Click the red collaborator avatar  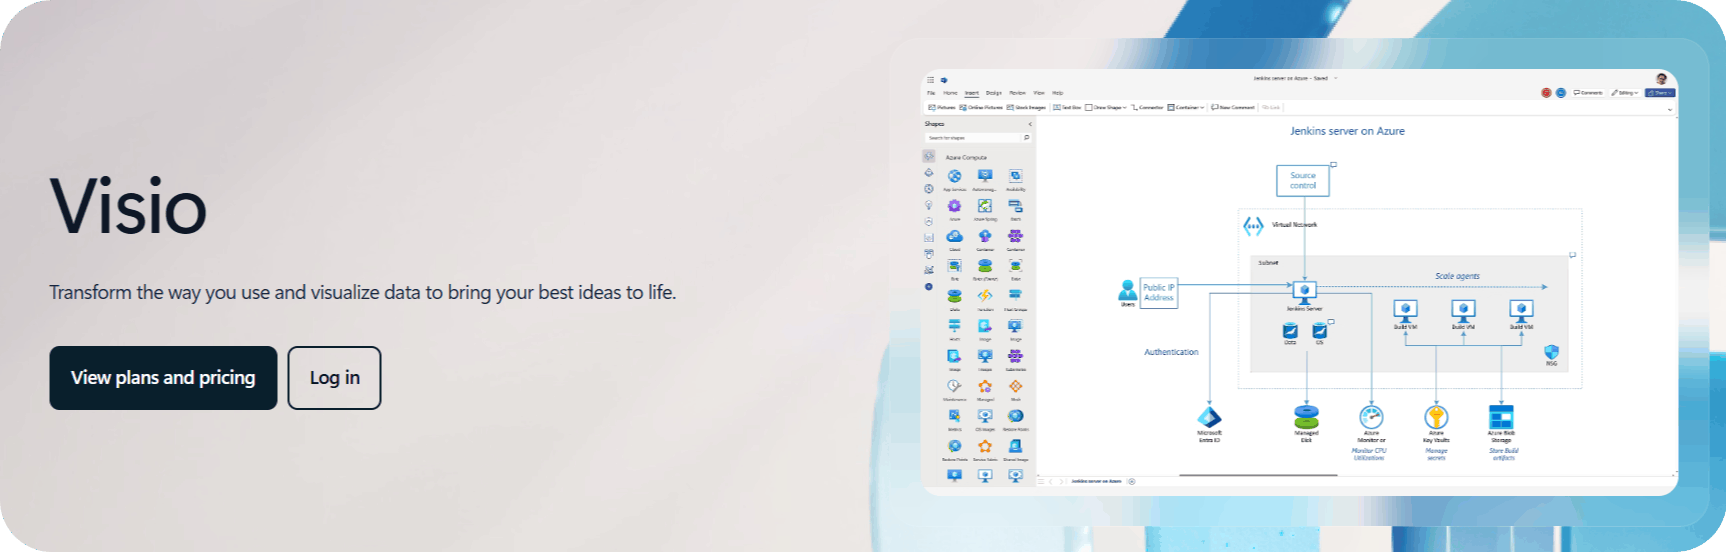pyautogui.click(x=1546, y=93)
